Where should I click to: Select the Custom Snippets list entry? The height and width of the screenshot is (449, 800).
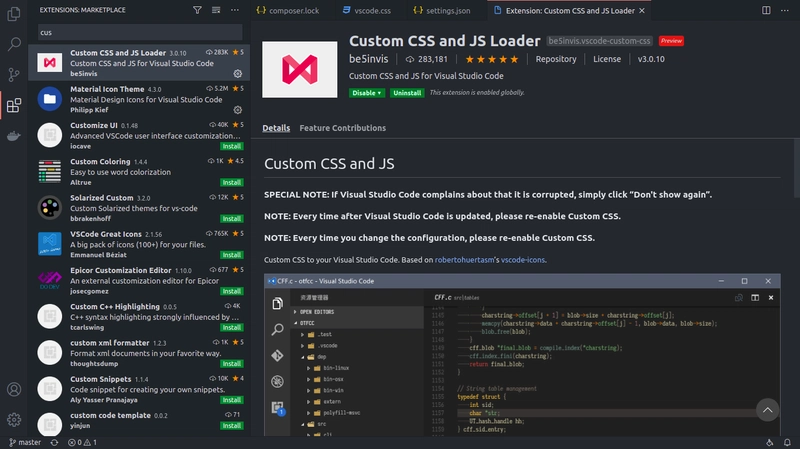(139, 389)
